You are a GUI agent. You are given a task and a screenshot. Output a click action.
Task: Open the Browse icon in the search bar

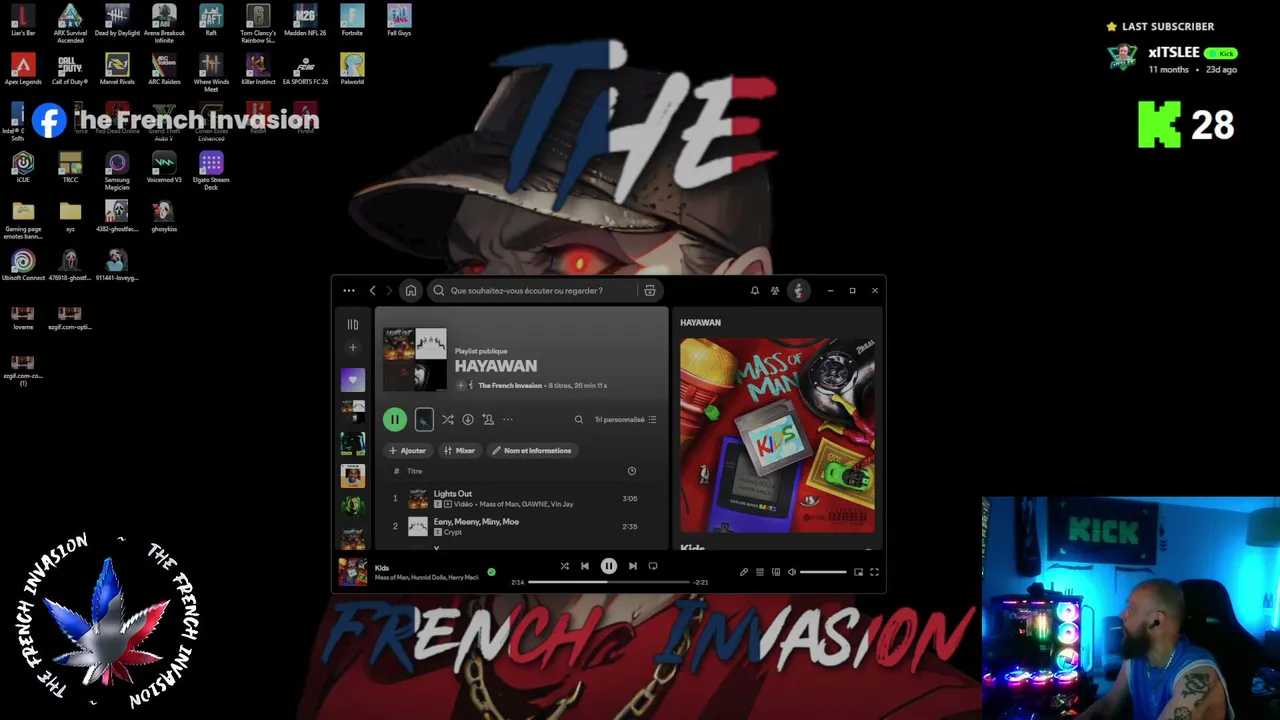[650, 291]
